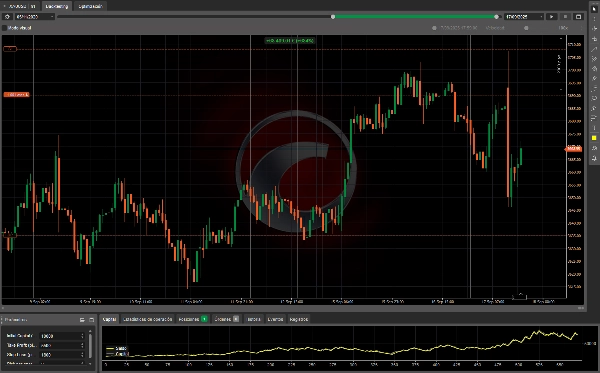Click the Take Profit value field

(x=62, y=345)
